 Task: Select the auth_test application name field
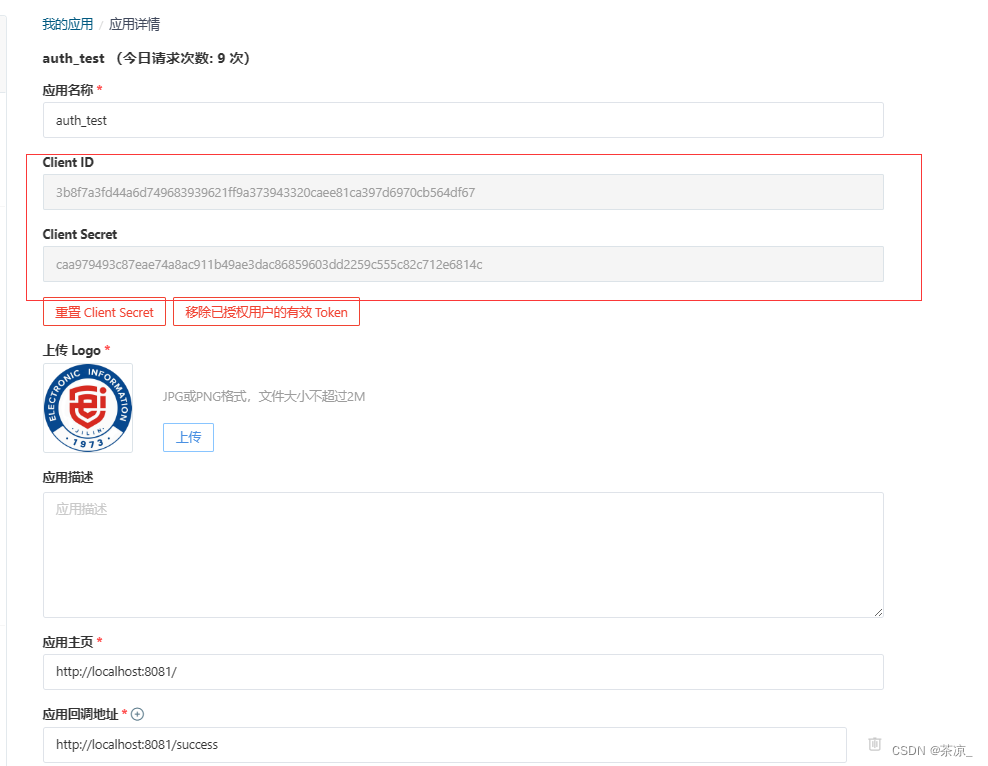click(462, 119)
